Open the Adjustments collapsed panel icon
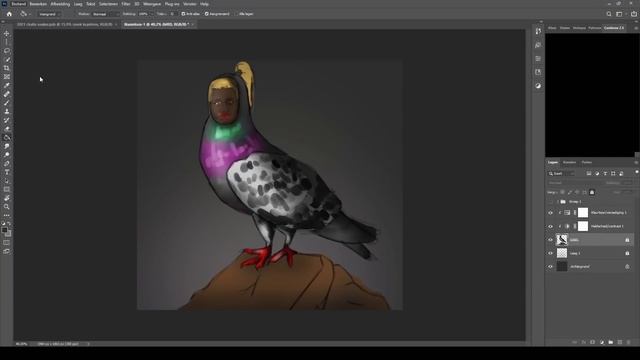 click(x=538, y=86)
